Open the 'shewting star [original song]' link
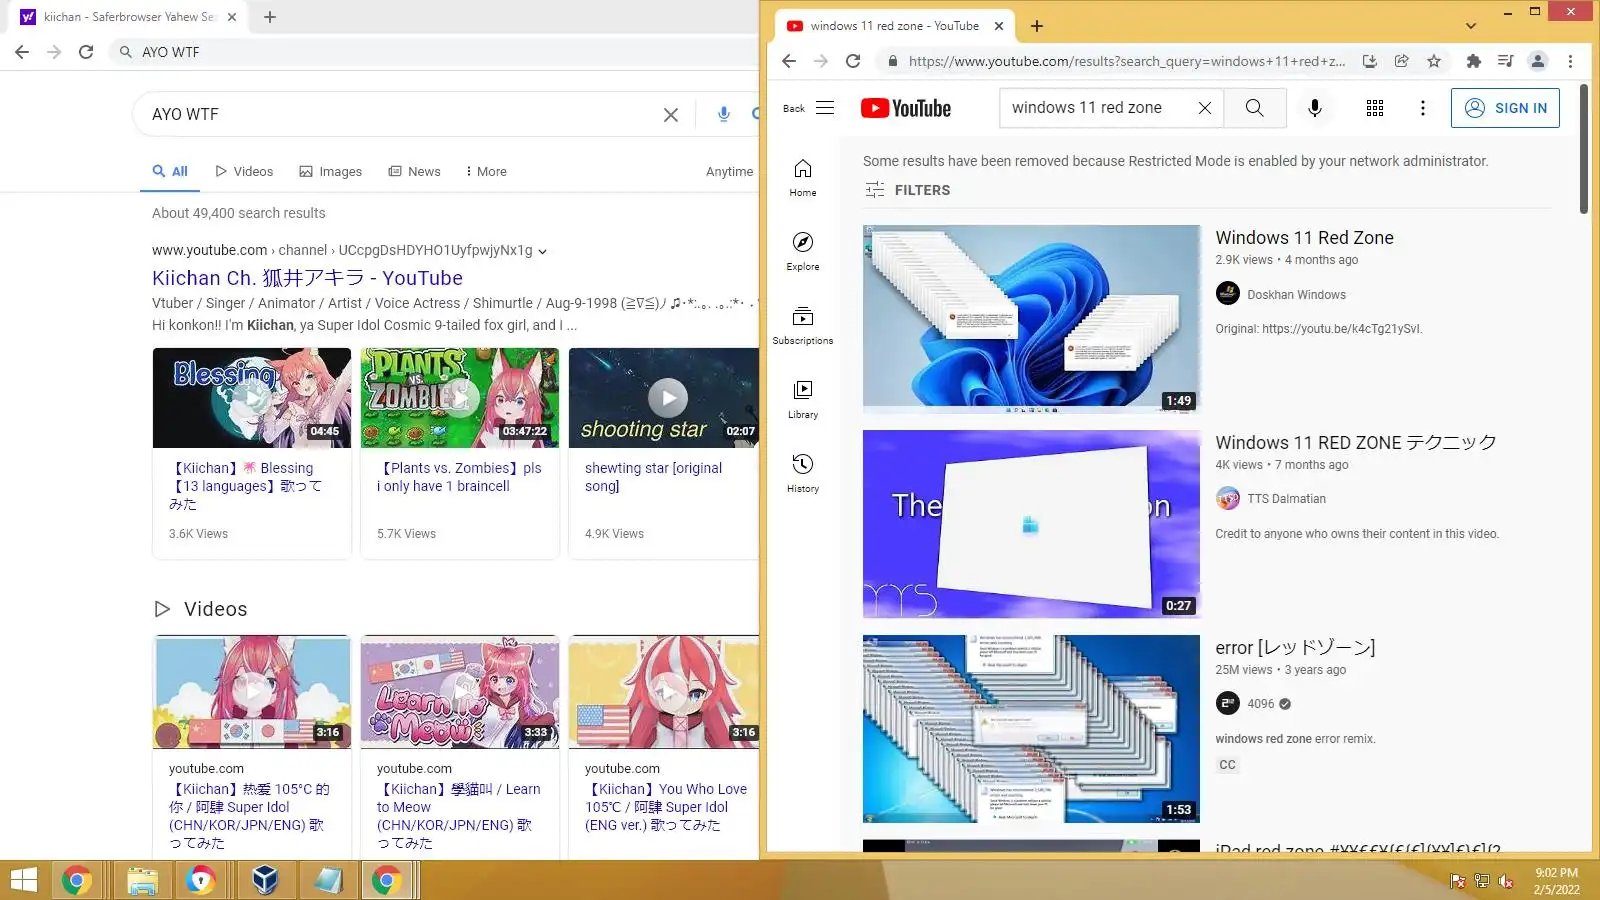 point(653,477)
